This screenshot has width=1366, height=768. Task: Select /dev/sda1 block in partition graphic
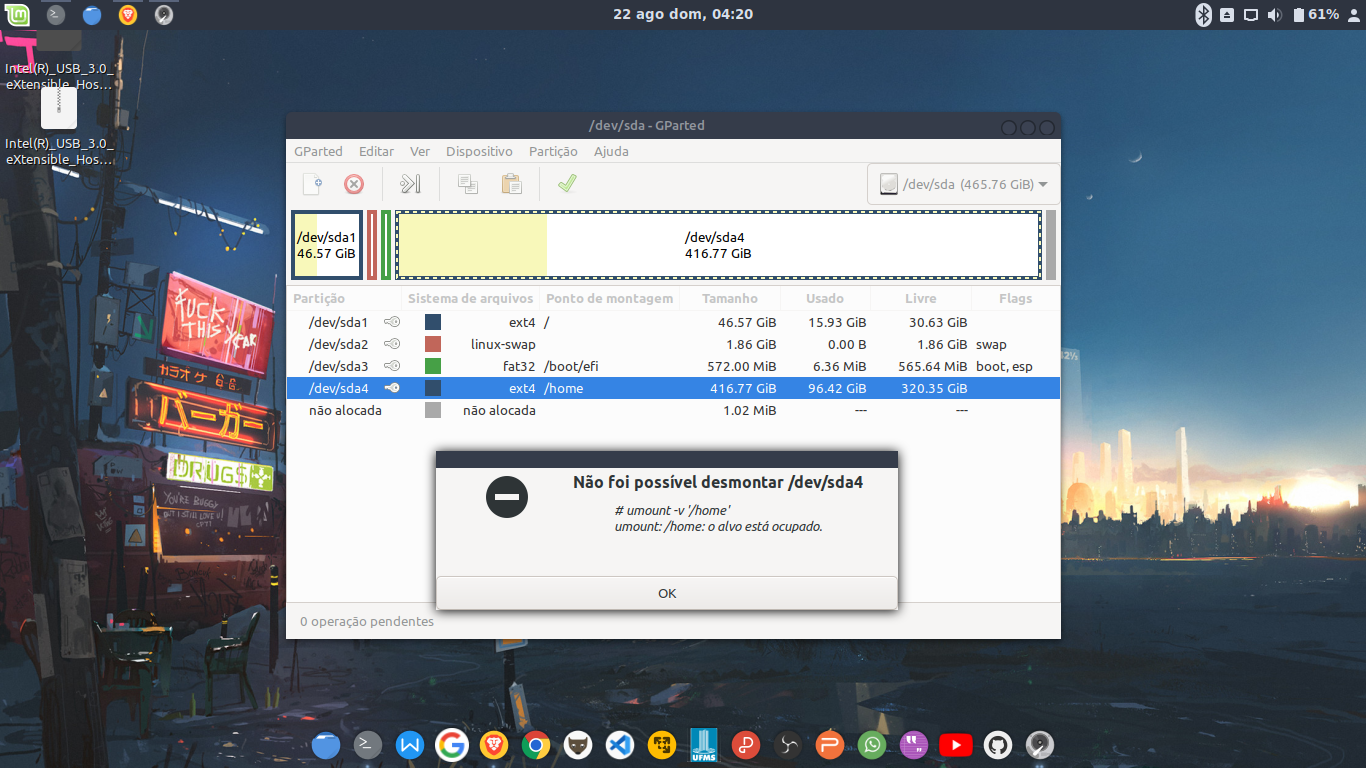point(326,245)
